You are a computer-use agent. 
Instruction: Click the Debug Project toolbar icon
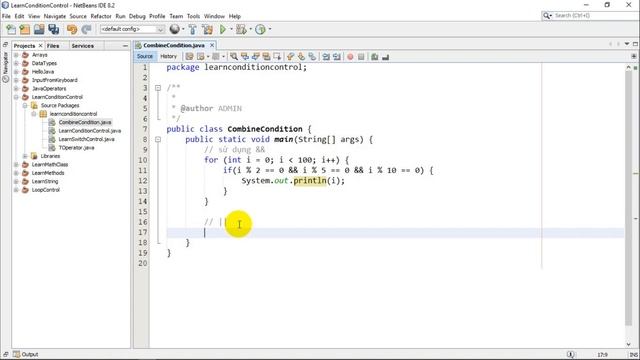(241, 29)
